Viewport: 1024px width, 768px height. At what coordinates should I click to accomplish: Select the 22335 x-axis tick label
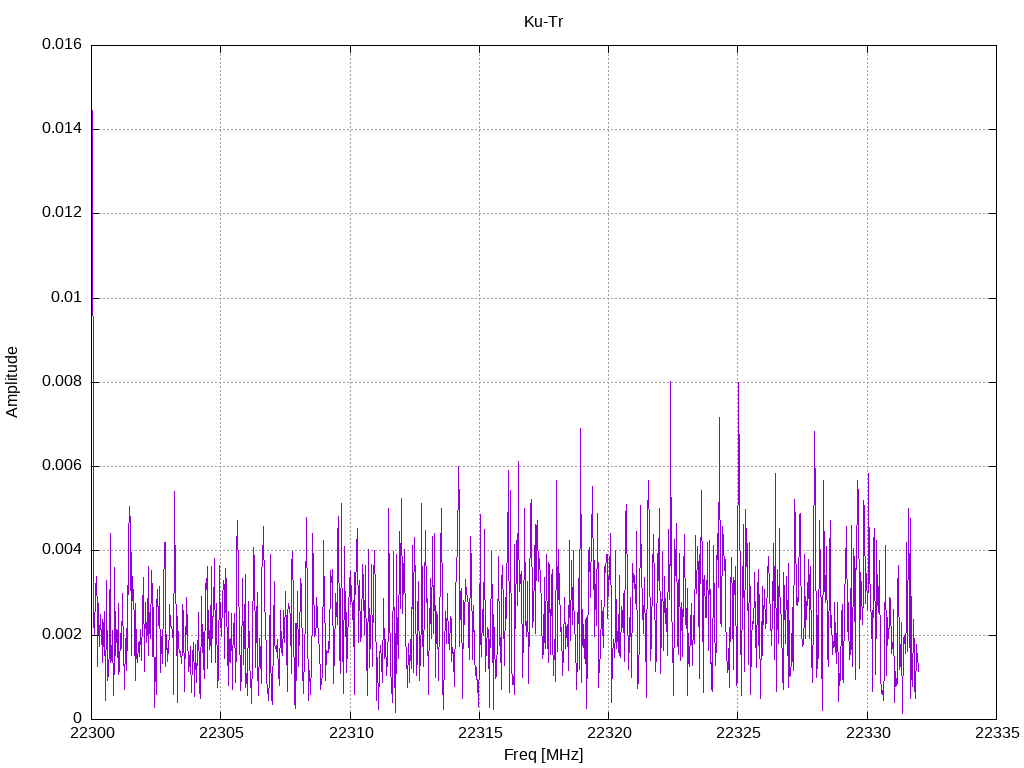996,735
